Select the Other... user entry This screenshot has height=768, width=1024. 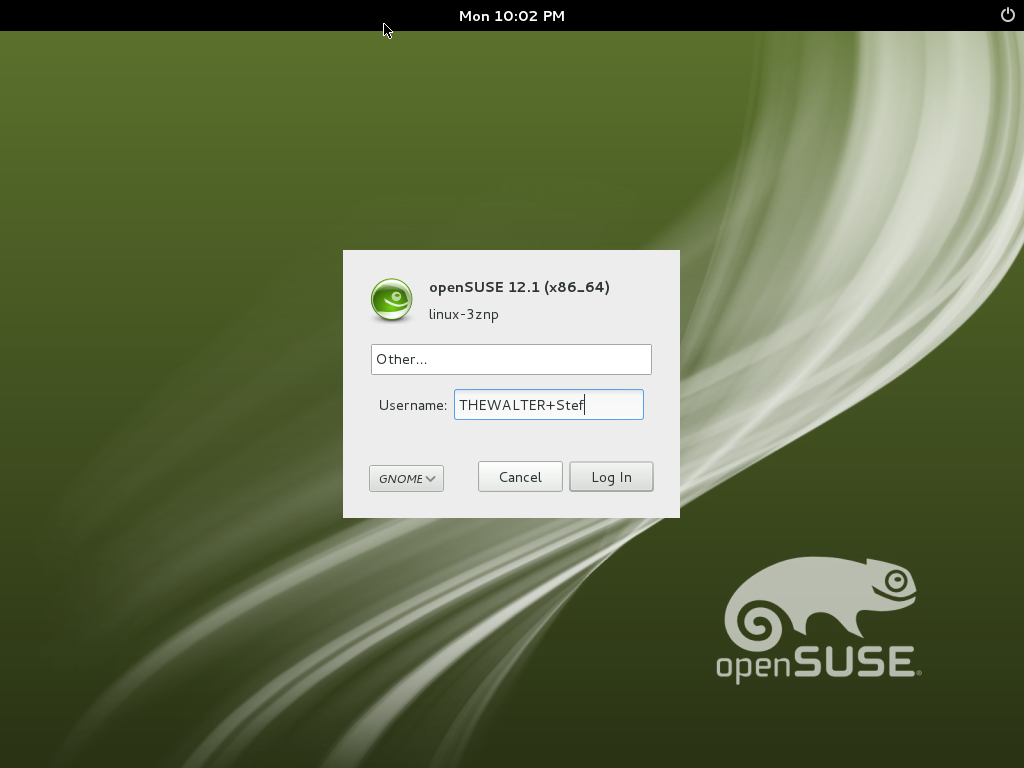click(510, 359)
